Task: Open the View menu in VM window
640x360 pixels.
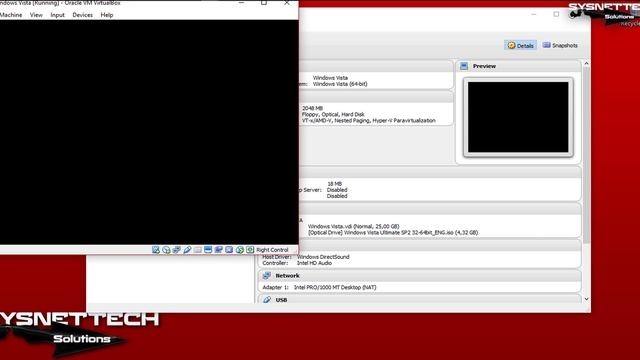Action: click(36, 15)
